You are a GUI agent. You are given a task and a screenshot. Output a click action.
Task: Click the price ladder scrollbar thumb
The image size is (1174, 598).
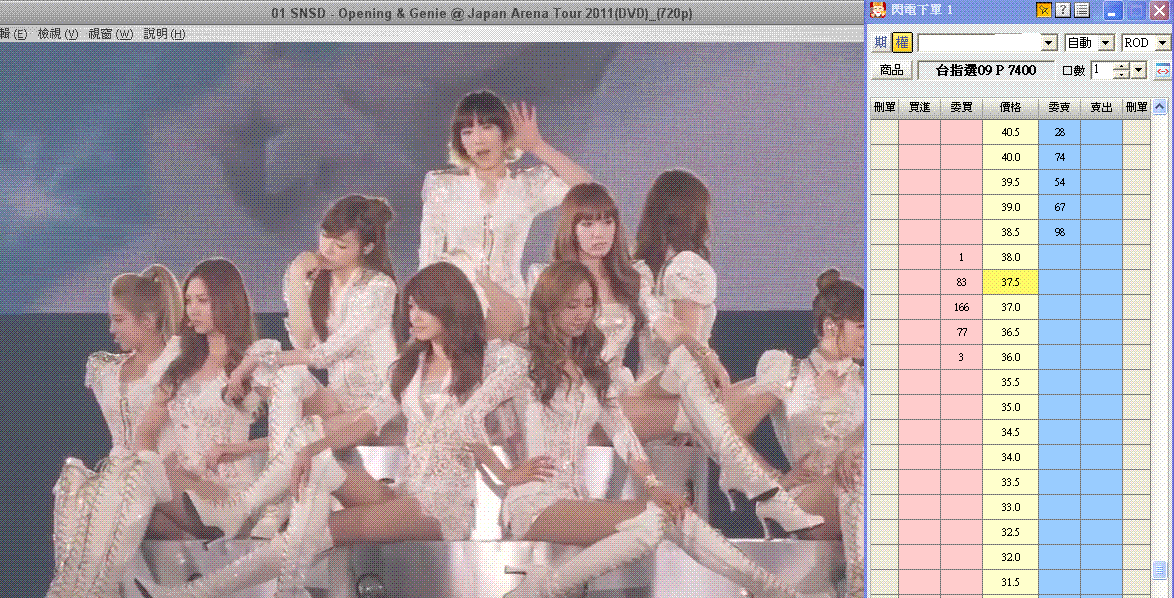coord(1160,570)
